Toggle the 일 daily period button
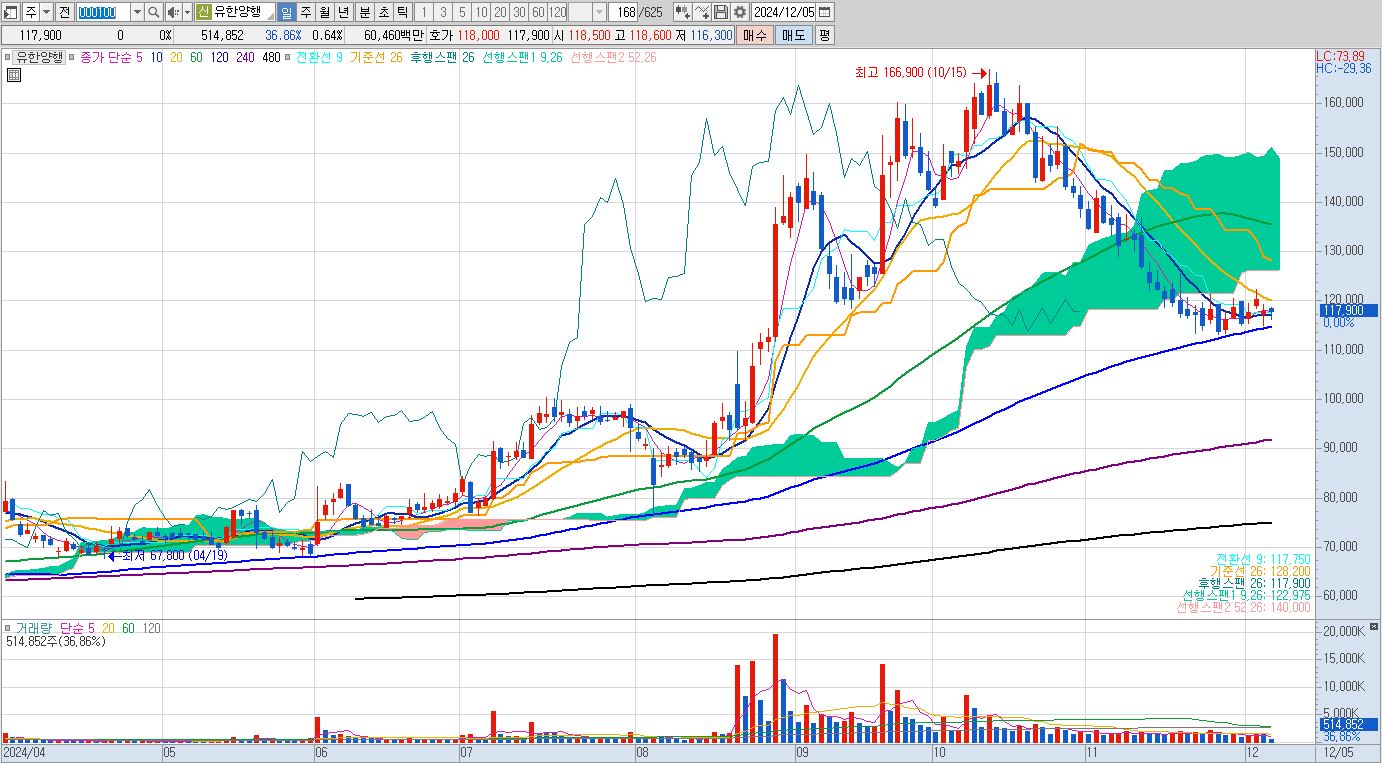Viewport: 1382px width, 763px height. pos(286,12)
